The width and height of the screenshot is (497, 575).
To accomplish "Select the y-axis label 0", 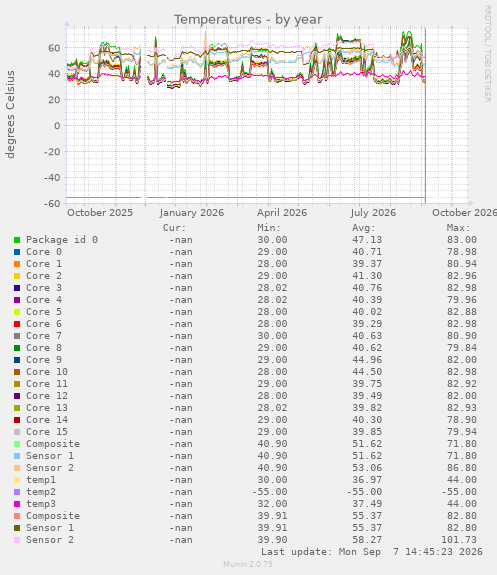I will click(57, 126).
